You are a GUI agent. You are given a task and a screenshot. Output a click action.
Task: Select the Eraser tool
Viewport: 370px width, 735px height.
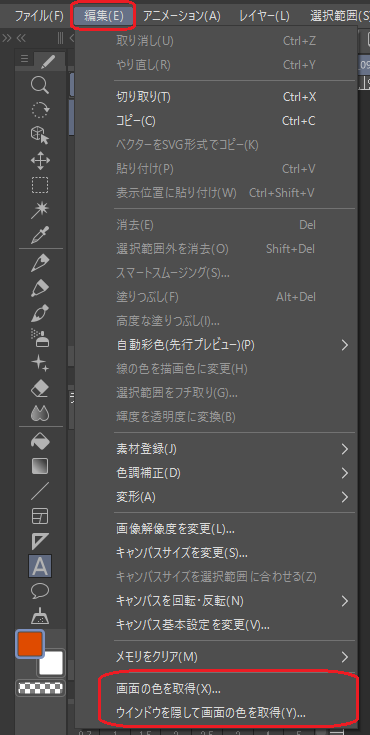(40, 389)
